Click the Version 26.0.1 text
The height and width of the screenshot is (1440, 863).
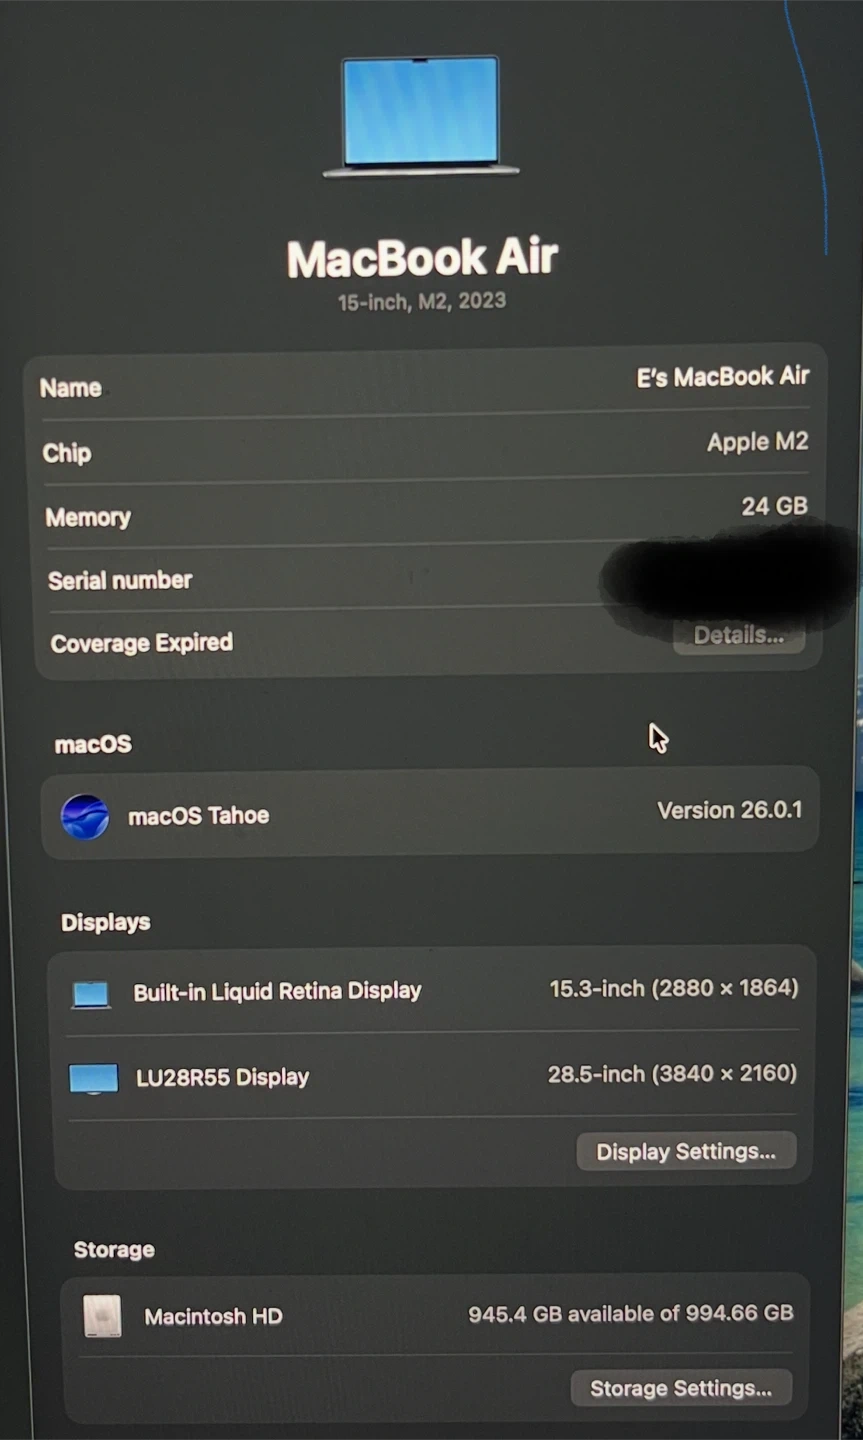729,810
